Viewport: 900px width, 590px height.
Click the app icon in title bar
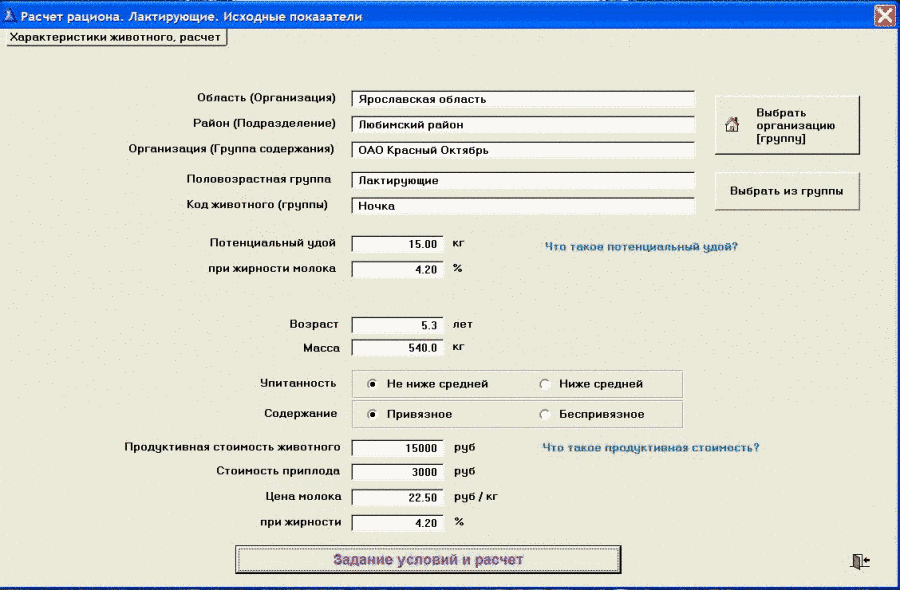9,15
